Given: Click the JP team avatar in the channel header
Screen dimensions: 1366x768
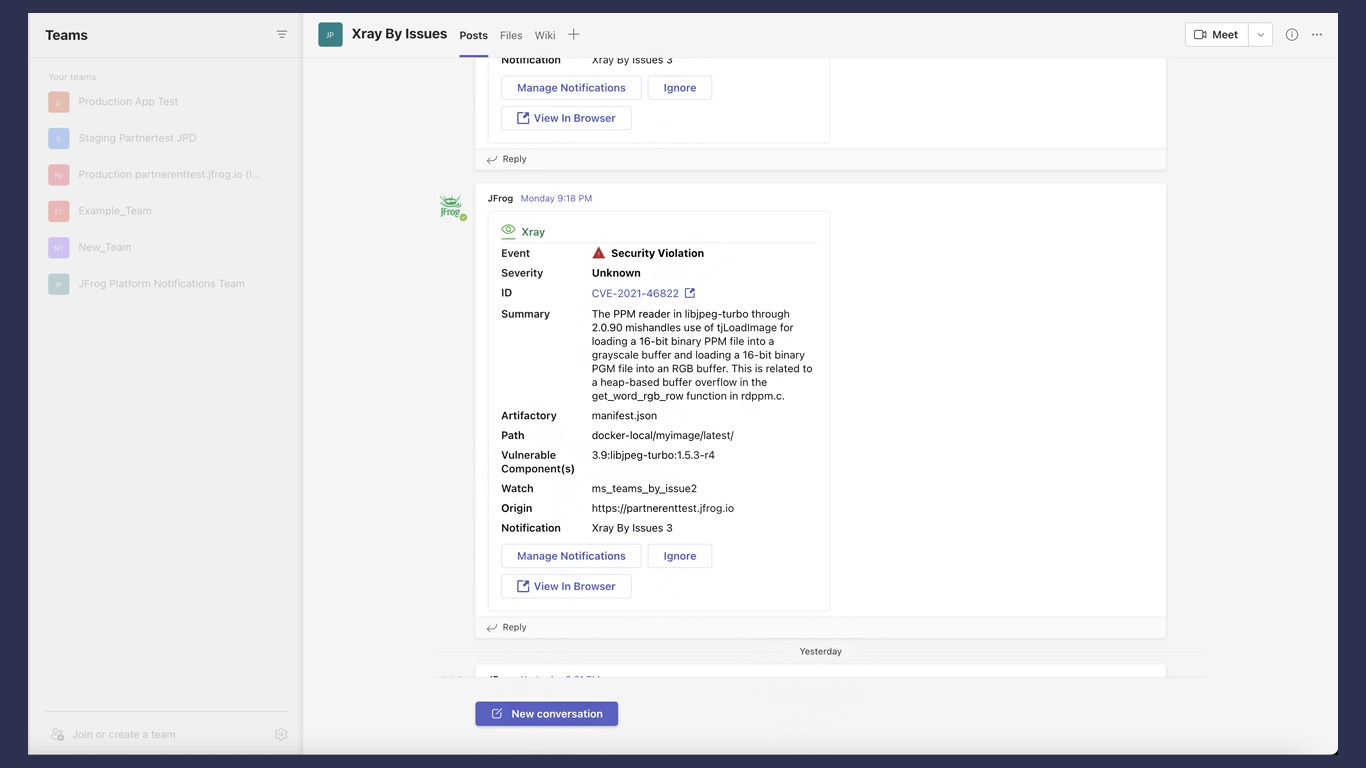Looking at the screenshot, I should [x=330, y=35].
